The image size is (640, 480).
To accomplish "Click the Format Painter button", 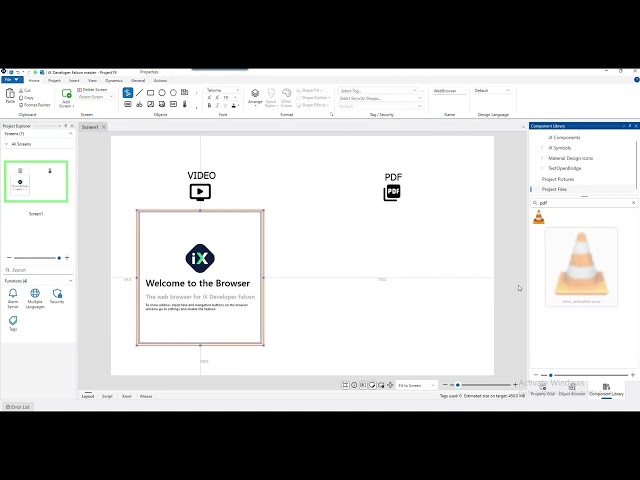I will coord(36,104).
